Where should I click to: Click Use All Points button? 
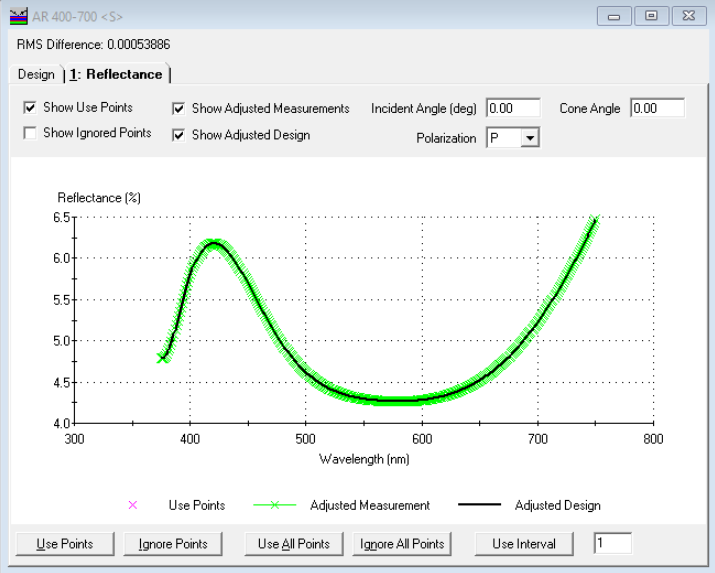pyautogui.click(x=293, y=544)
